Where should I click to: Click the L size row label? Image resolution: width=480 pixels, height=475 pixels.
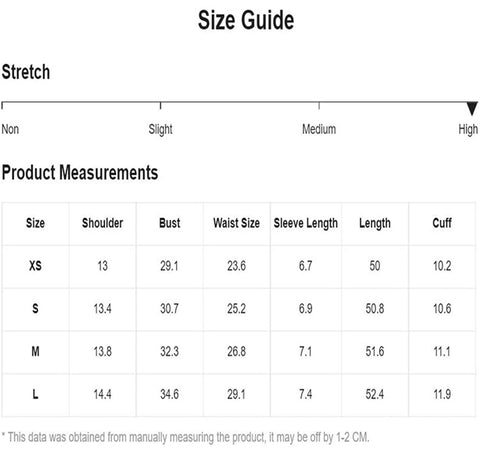(x=35, y=394)
